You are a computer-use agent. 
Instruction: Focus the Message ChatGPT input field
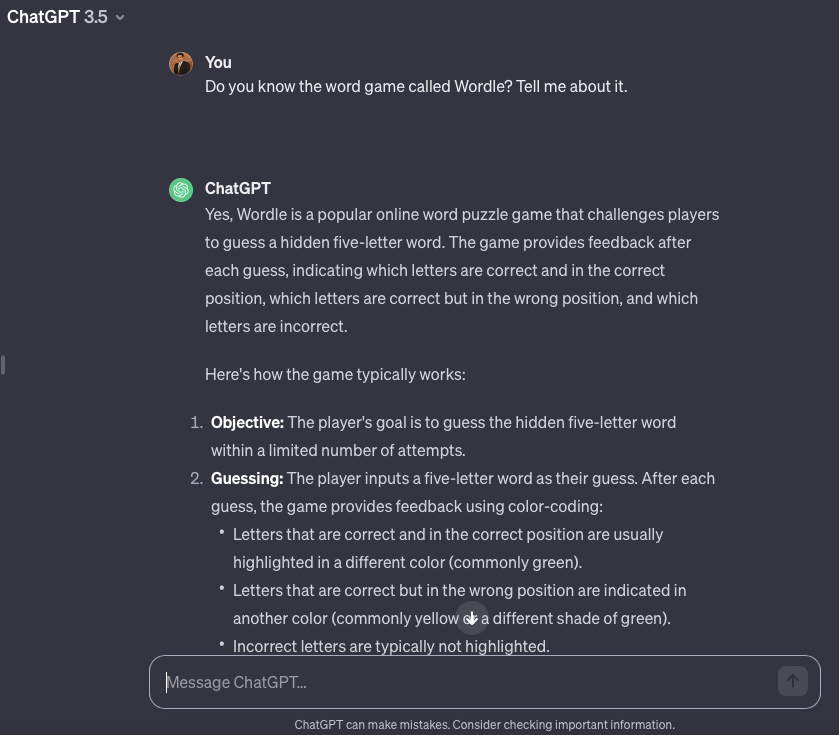[460, 682]
